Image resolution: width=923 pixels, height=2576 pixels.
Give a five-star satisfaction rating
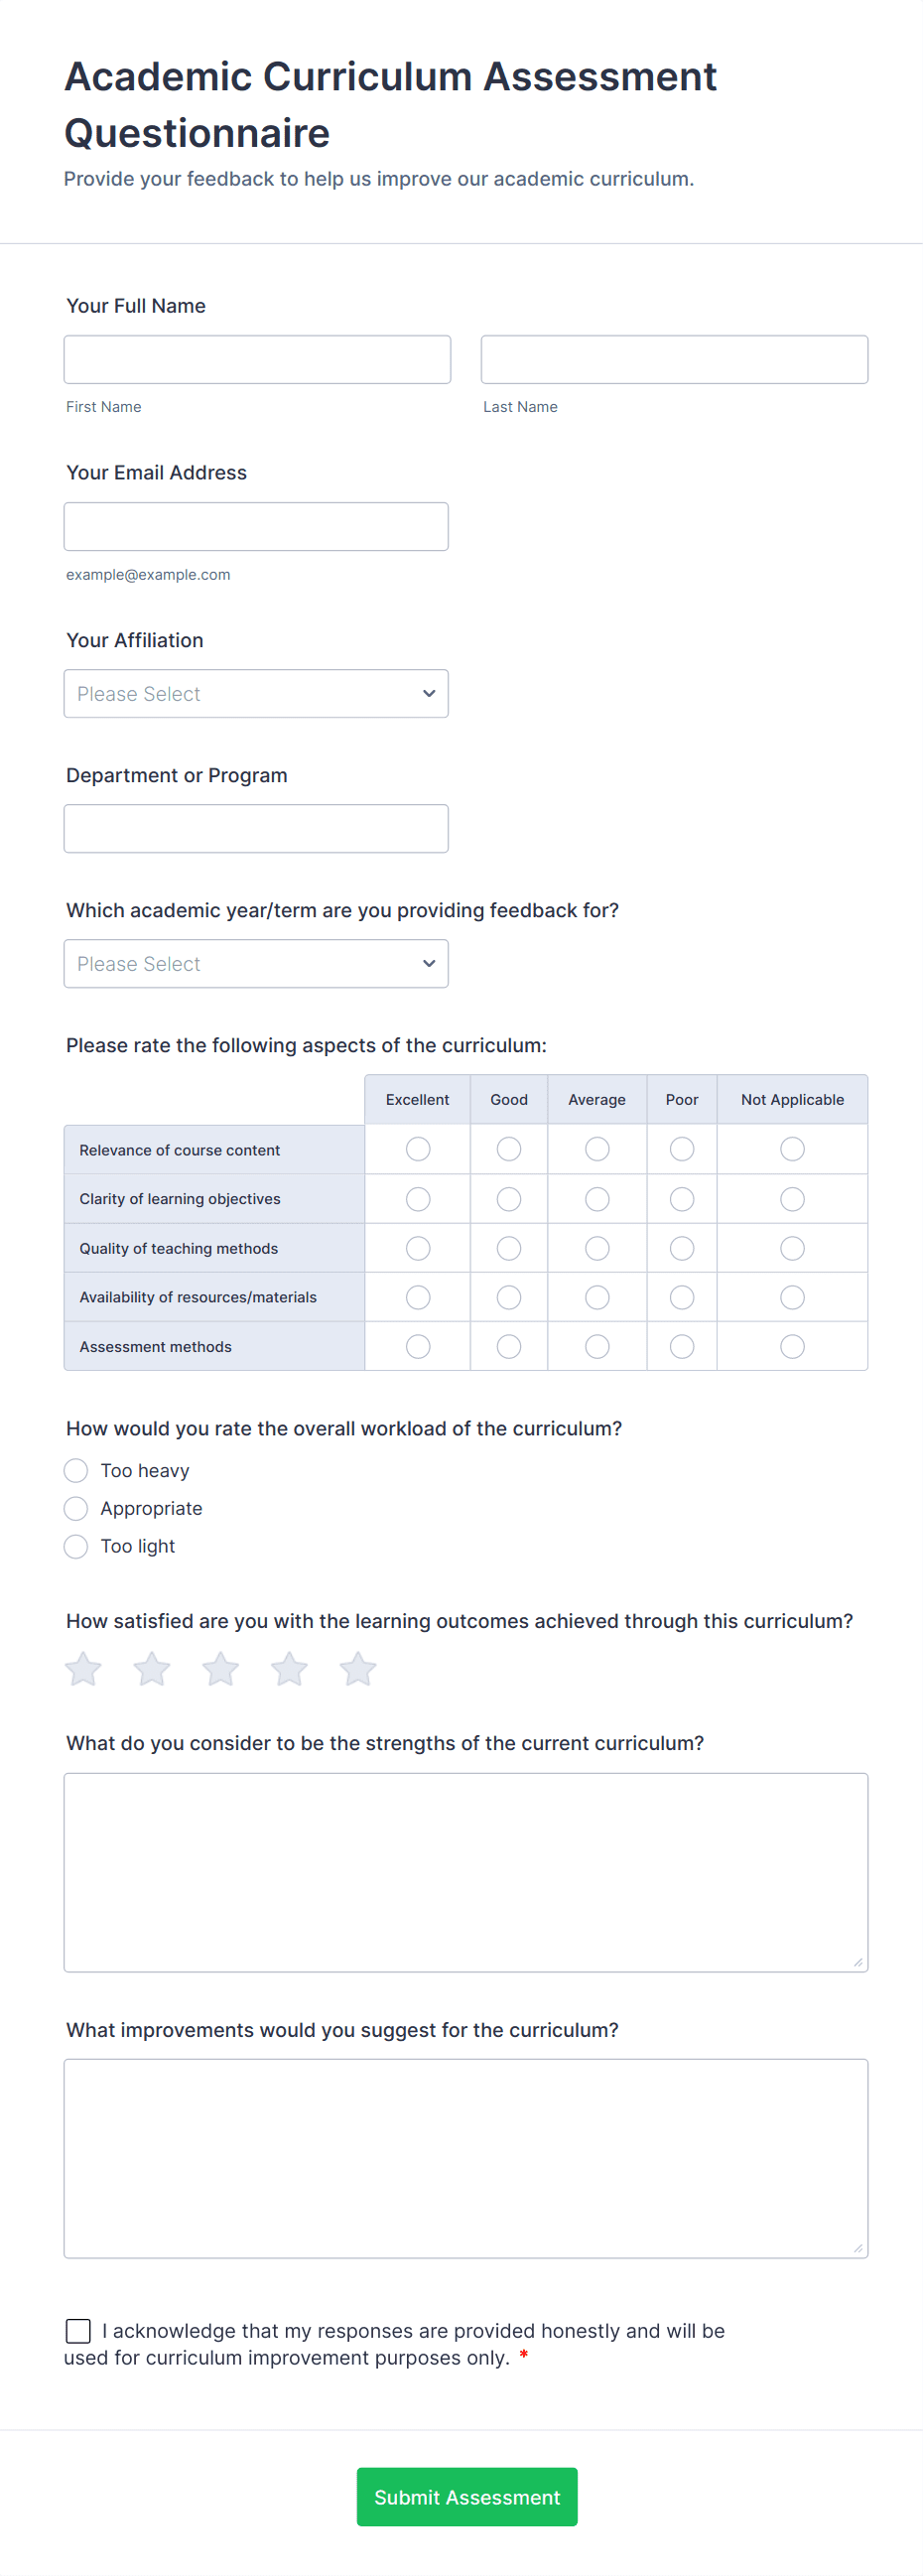coord(357,1668)
